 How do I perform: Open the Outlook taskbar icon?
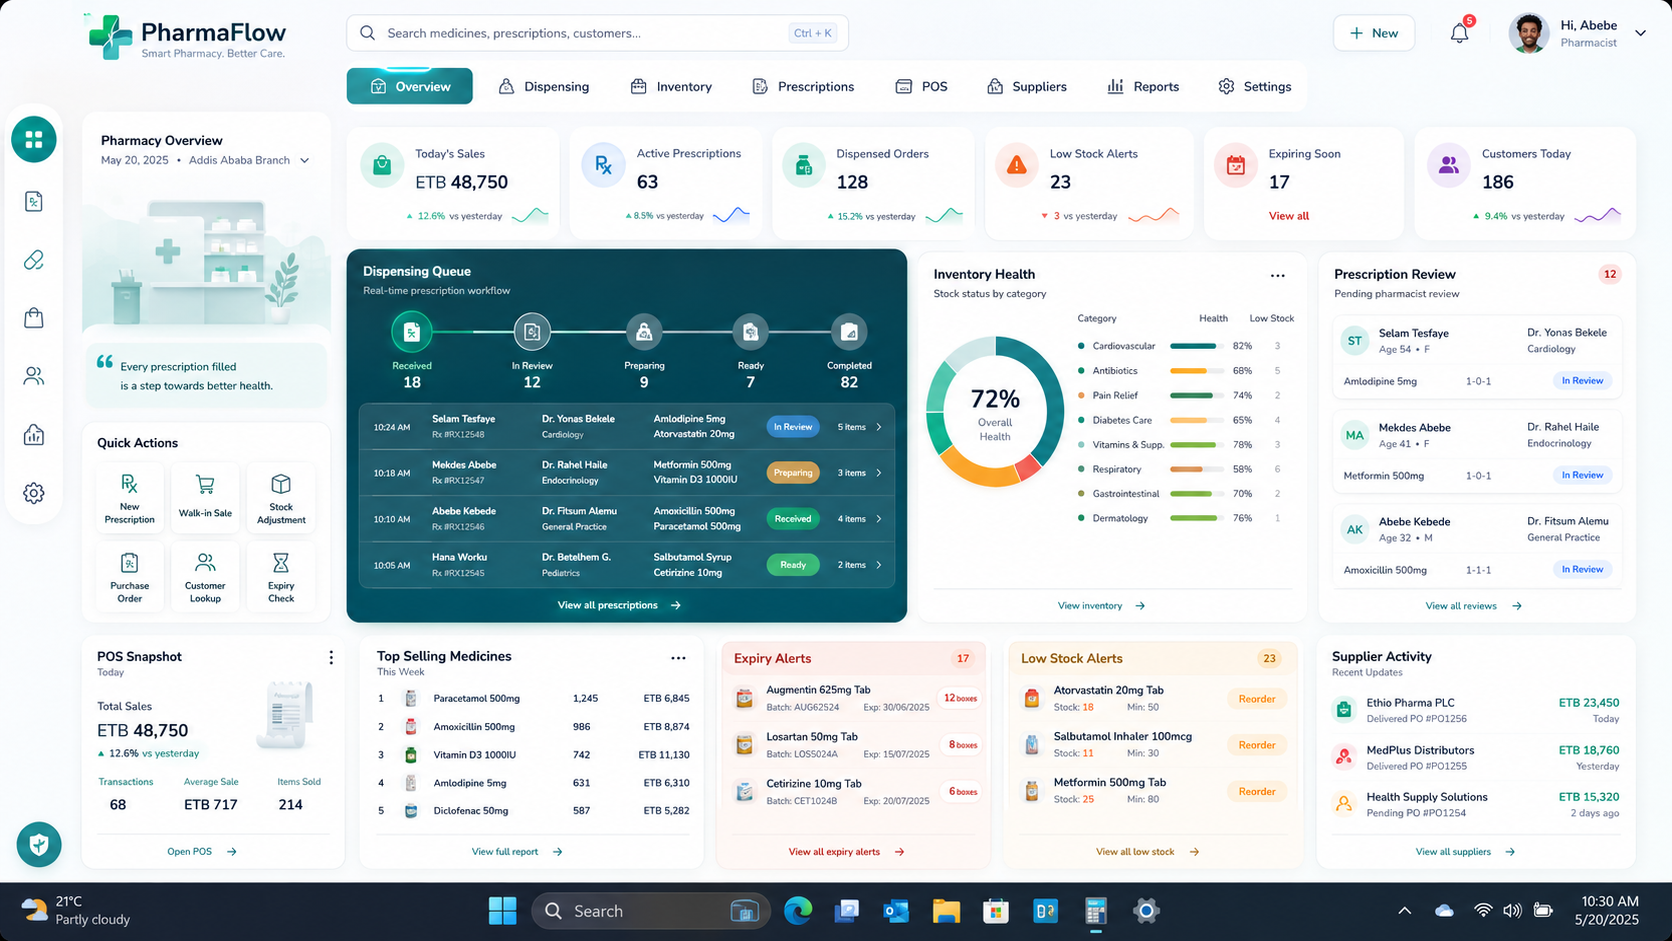tap(896, 911)
